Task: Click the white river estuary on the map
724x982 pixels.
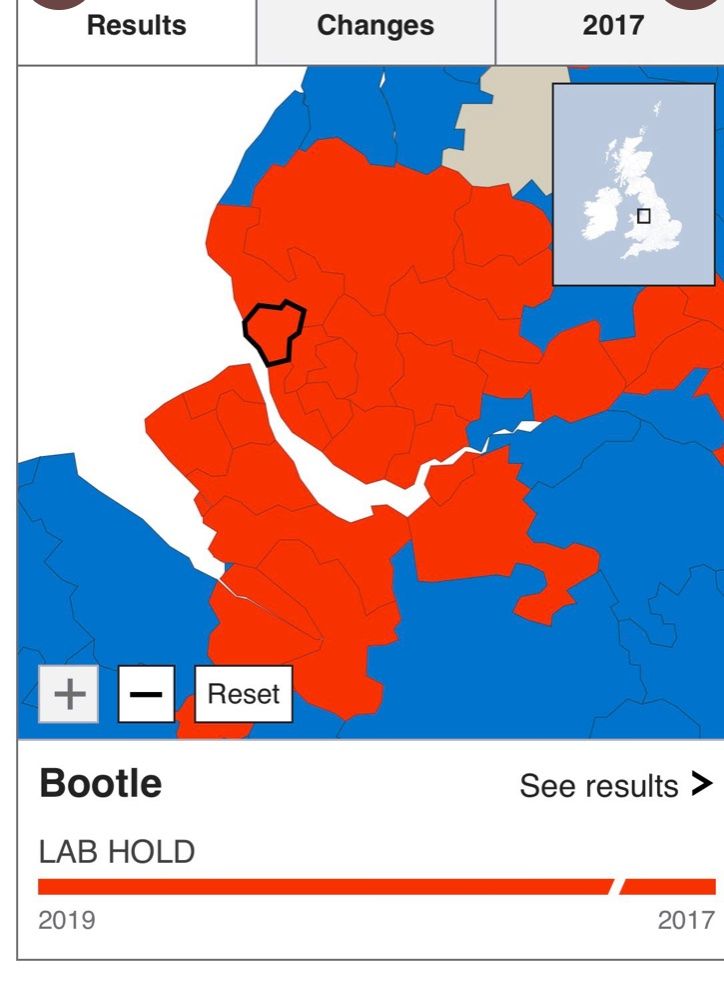Action: [330, 490]
